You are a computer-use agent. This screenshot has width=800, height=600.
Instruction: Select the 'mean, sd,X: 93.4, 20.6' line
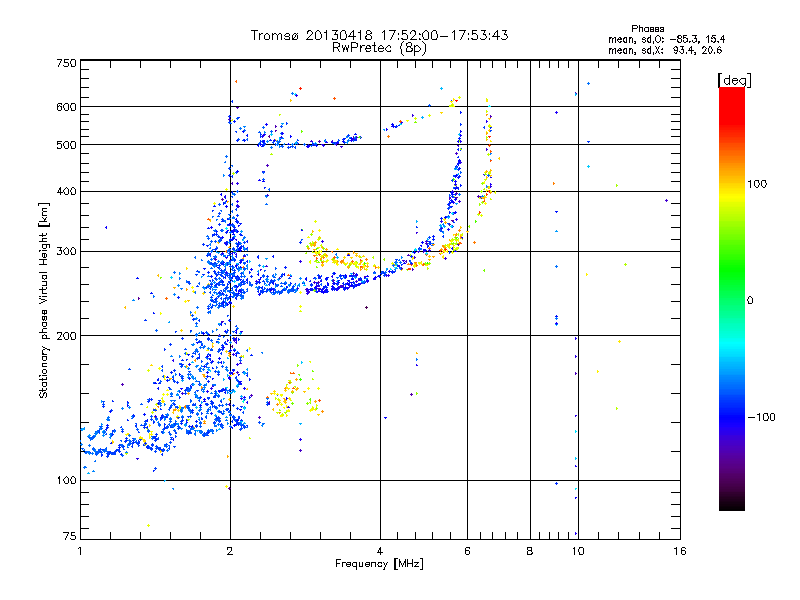(x=665, y=50)
